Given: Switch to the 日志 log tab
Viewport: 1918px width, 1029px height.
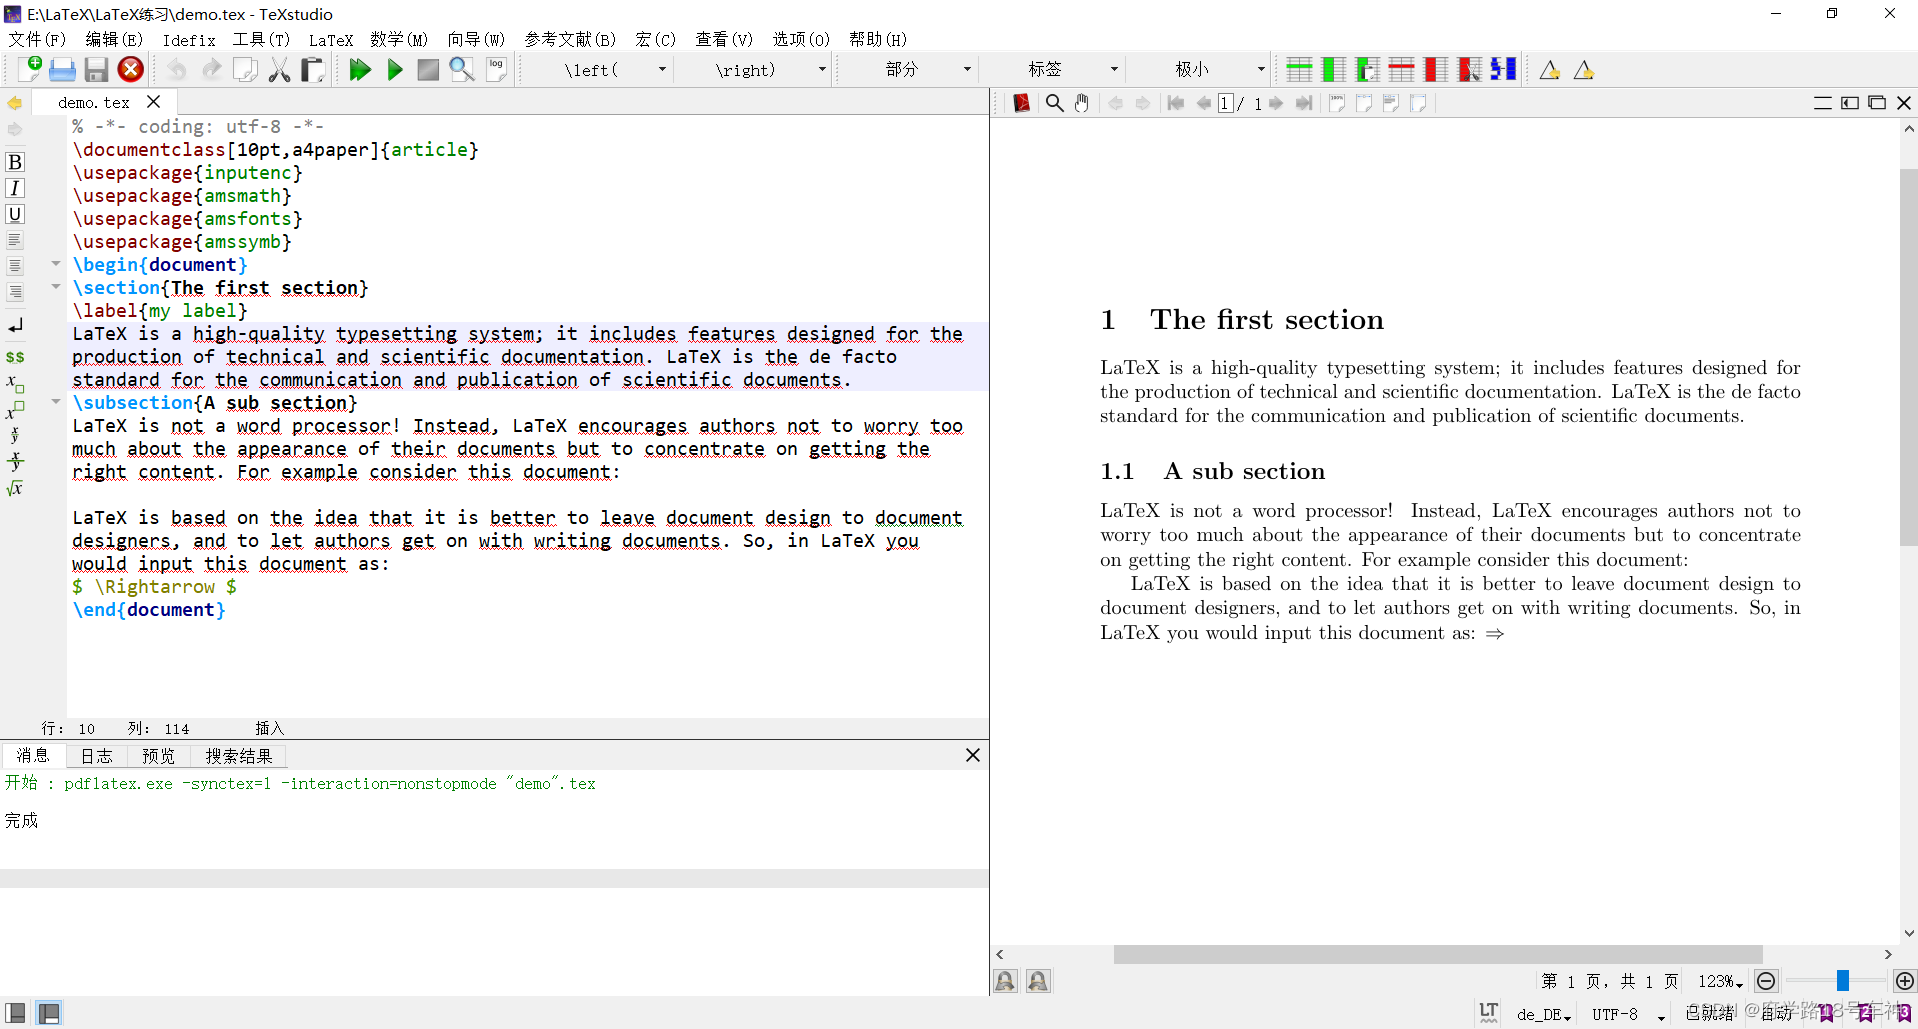Looking at the screenshot, I should [97, 756].
